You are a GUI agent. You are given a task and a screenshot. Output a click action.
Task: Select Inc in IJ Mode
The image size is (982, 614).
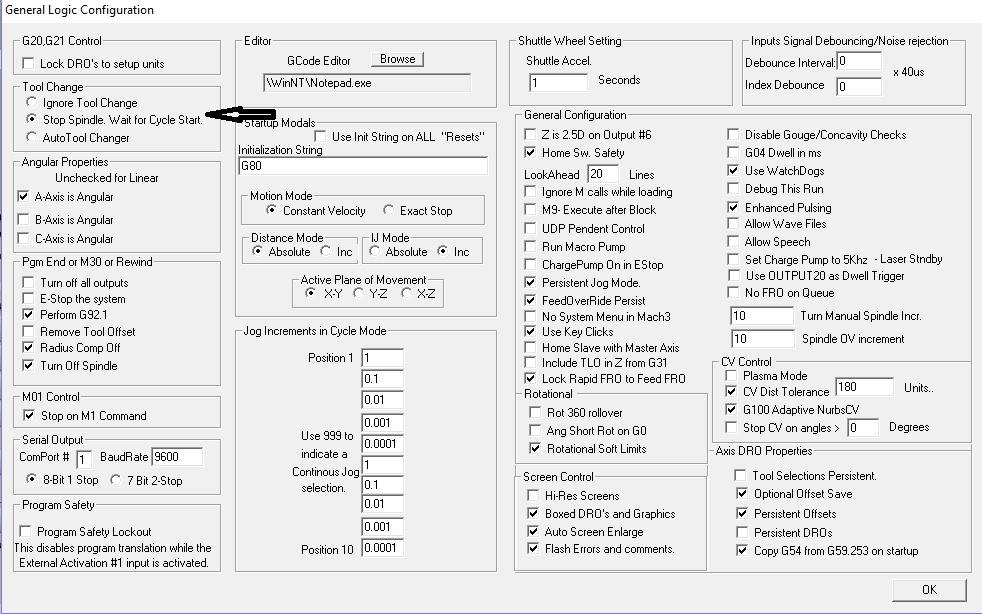[x=442, y=251]
